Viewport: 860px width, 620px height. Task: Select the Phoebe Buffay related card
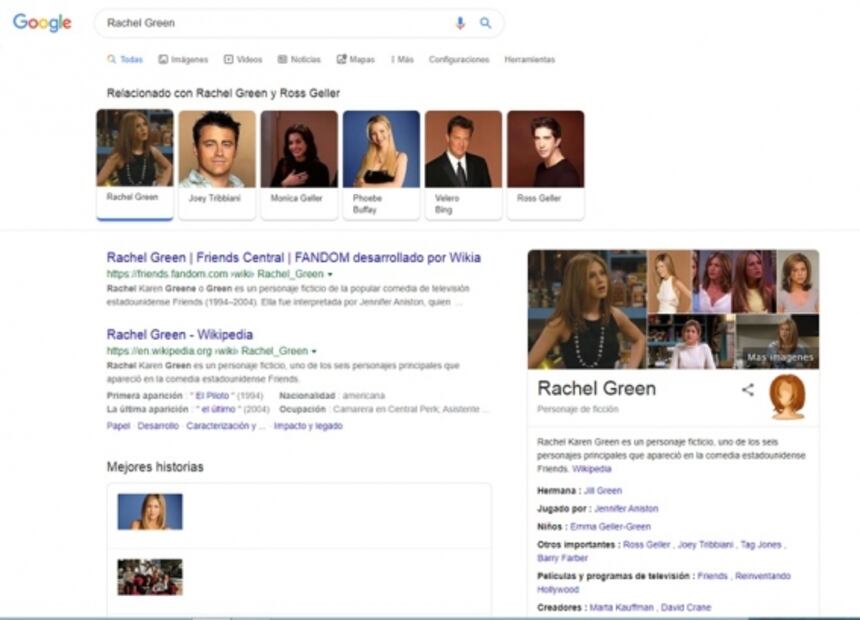381,164
